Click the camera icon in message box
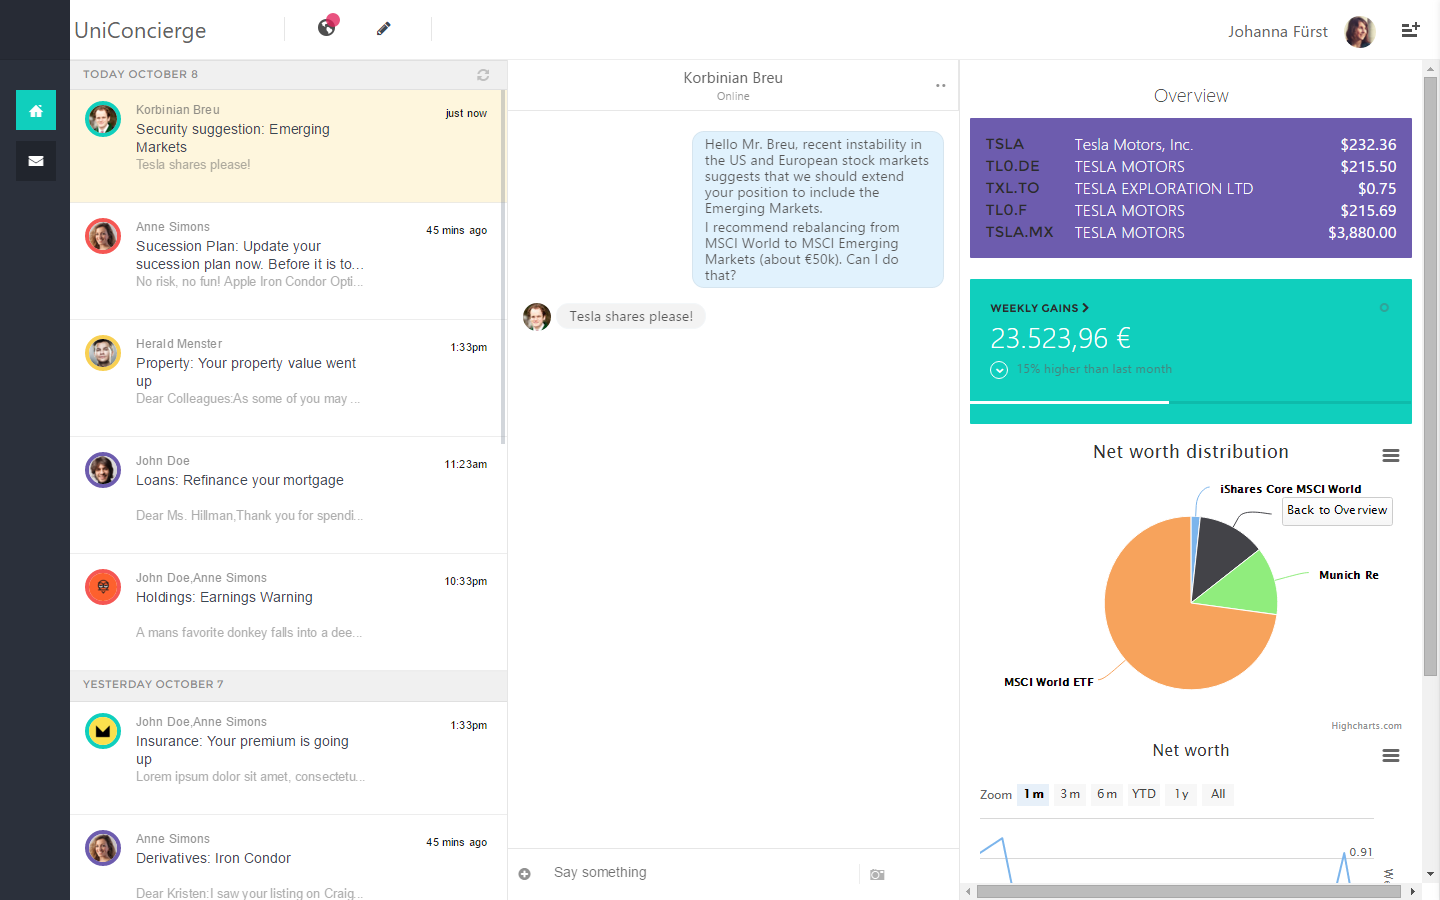 (877, 874)
